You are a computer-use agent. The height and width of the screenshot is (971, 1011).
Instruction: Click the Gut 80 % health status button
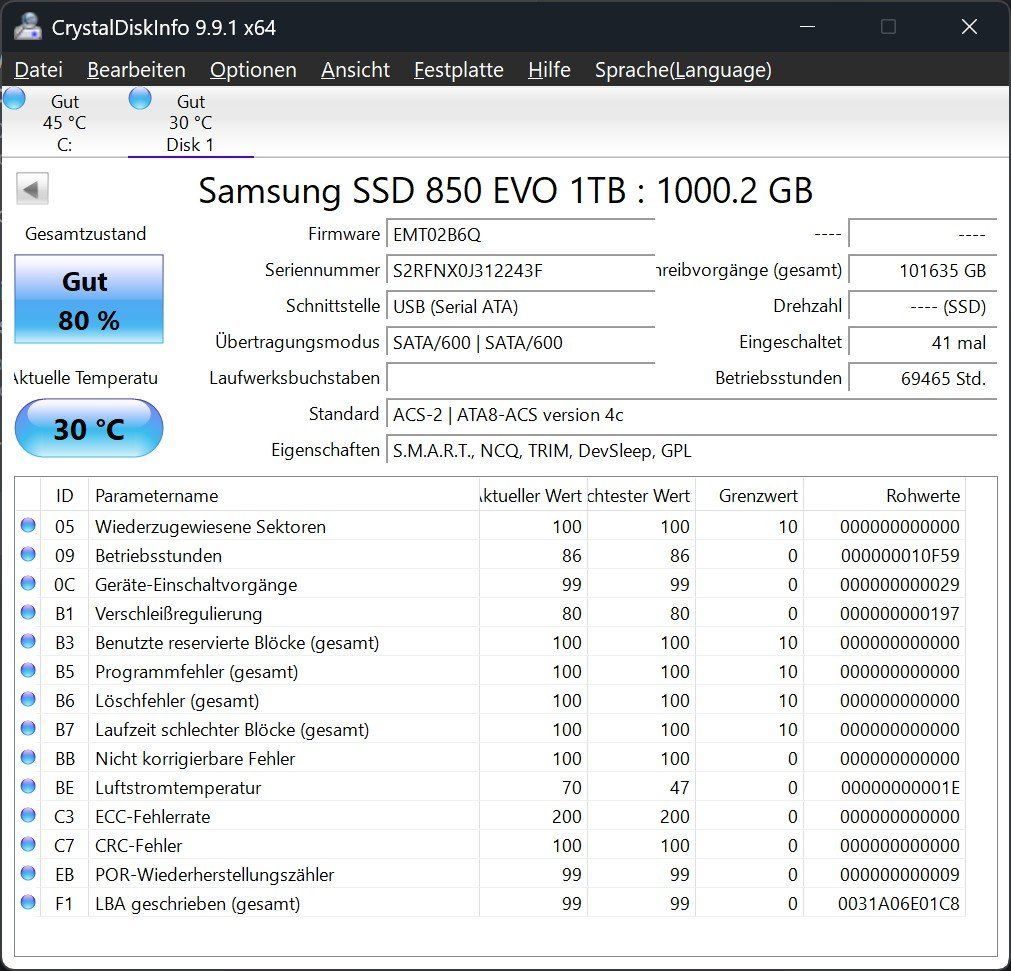pyautogui.click(x=89, y=299)
